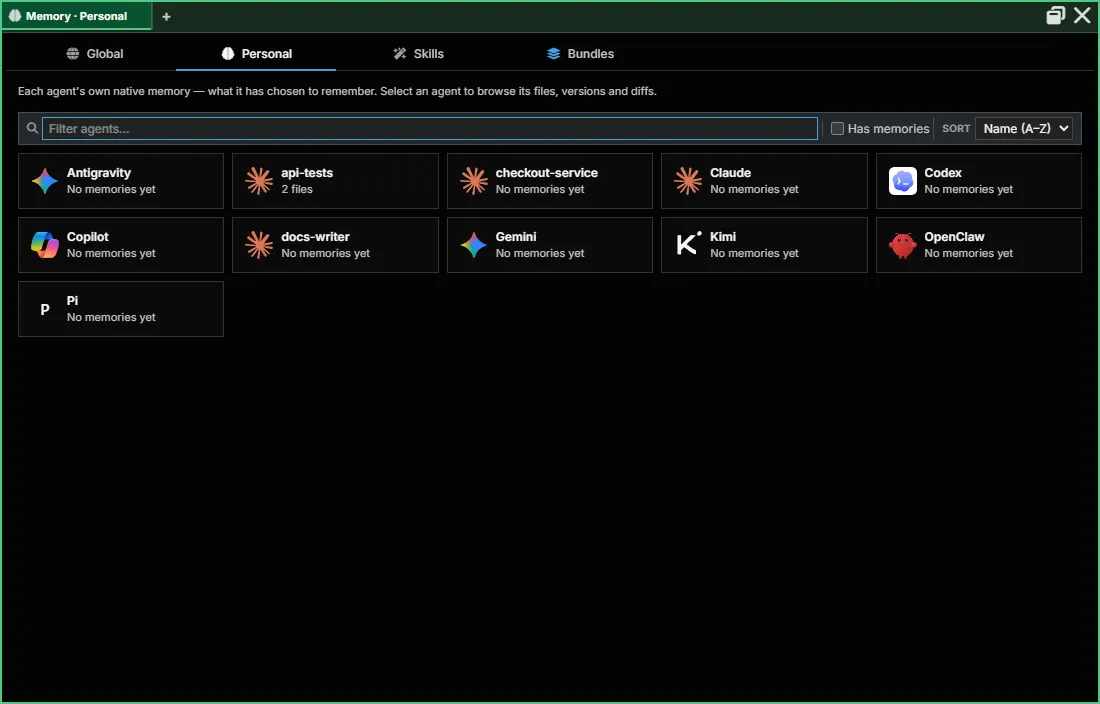
Task: Click the description text about native memory
Action: 337,91
